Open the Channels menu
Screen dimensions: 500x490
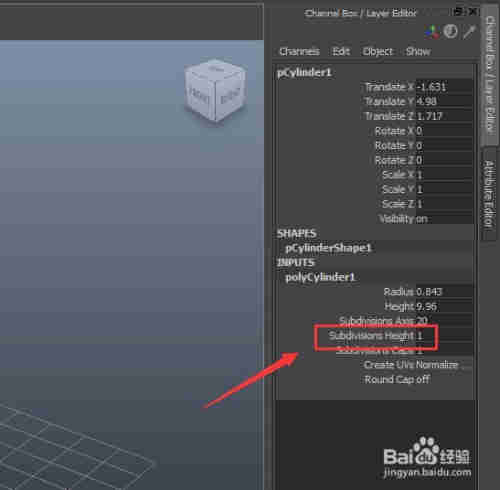299,51
